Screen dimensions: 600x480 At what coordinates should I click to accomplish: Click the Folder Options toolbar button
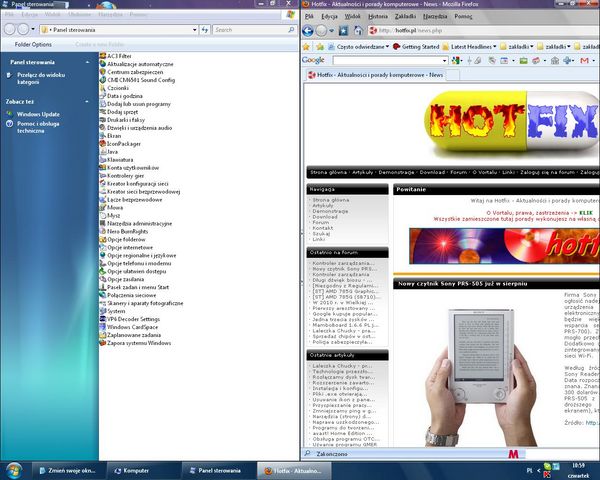click(x=33, y=44)
